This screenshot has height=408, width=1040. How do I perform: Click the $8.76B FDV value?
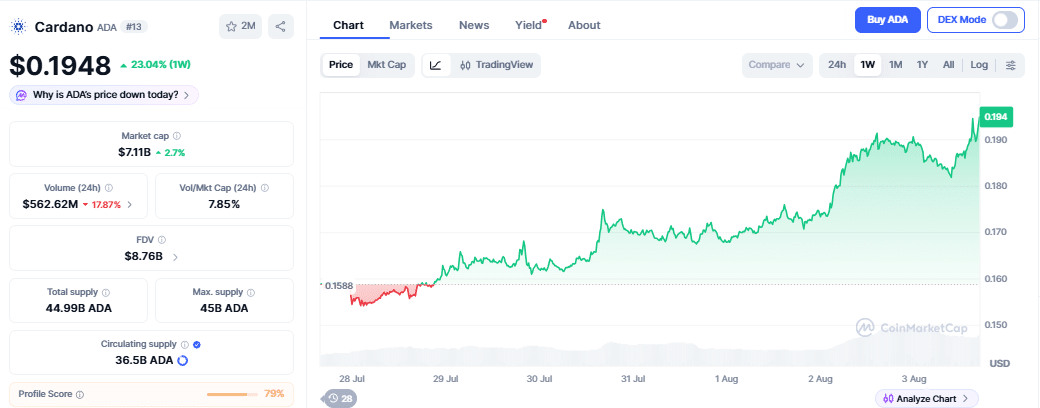click(x=144, y=256)
